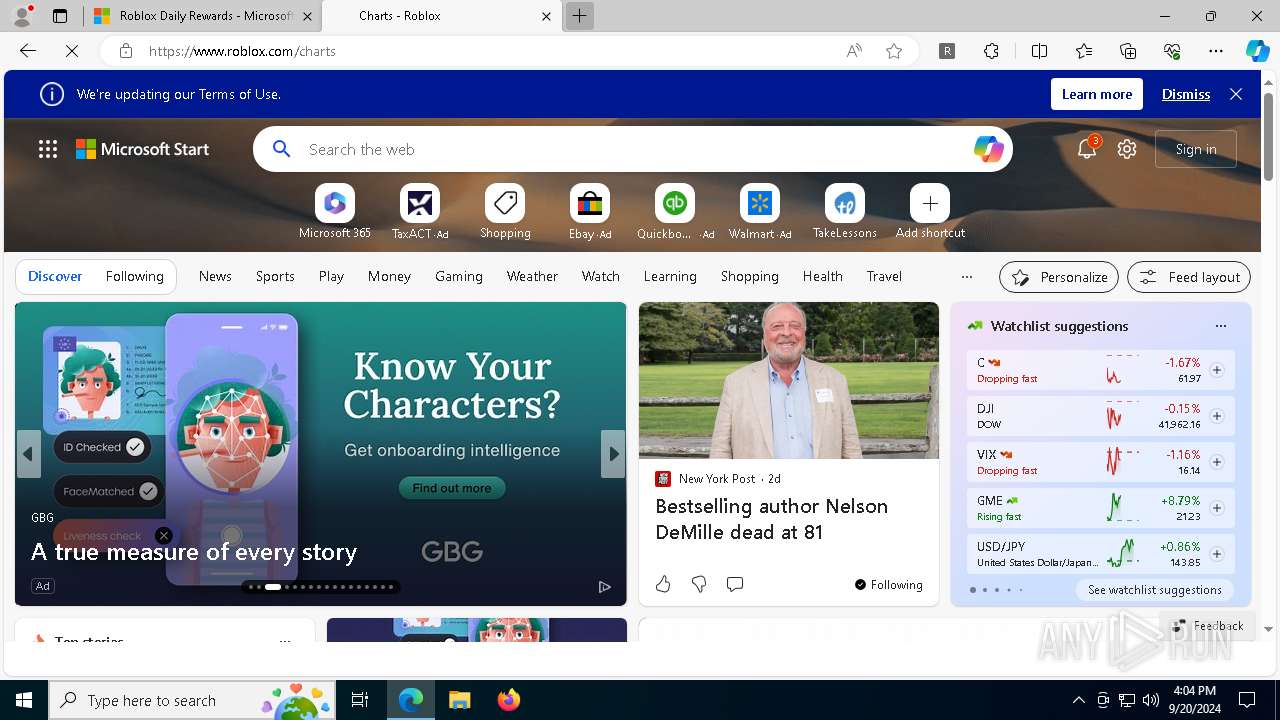Open the Walmart shortcut tile

tap(760, 204)
